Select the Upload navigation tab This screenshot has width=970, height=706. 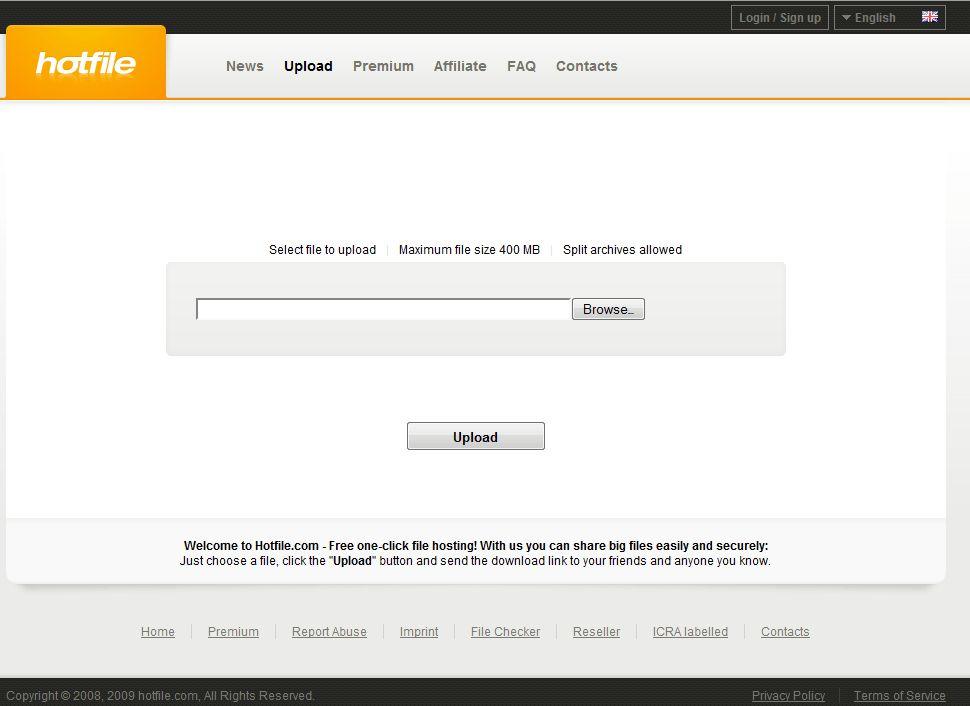(308, 66)
